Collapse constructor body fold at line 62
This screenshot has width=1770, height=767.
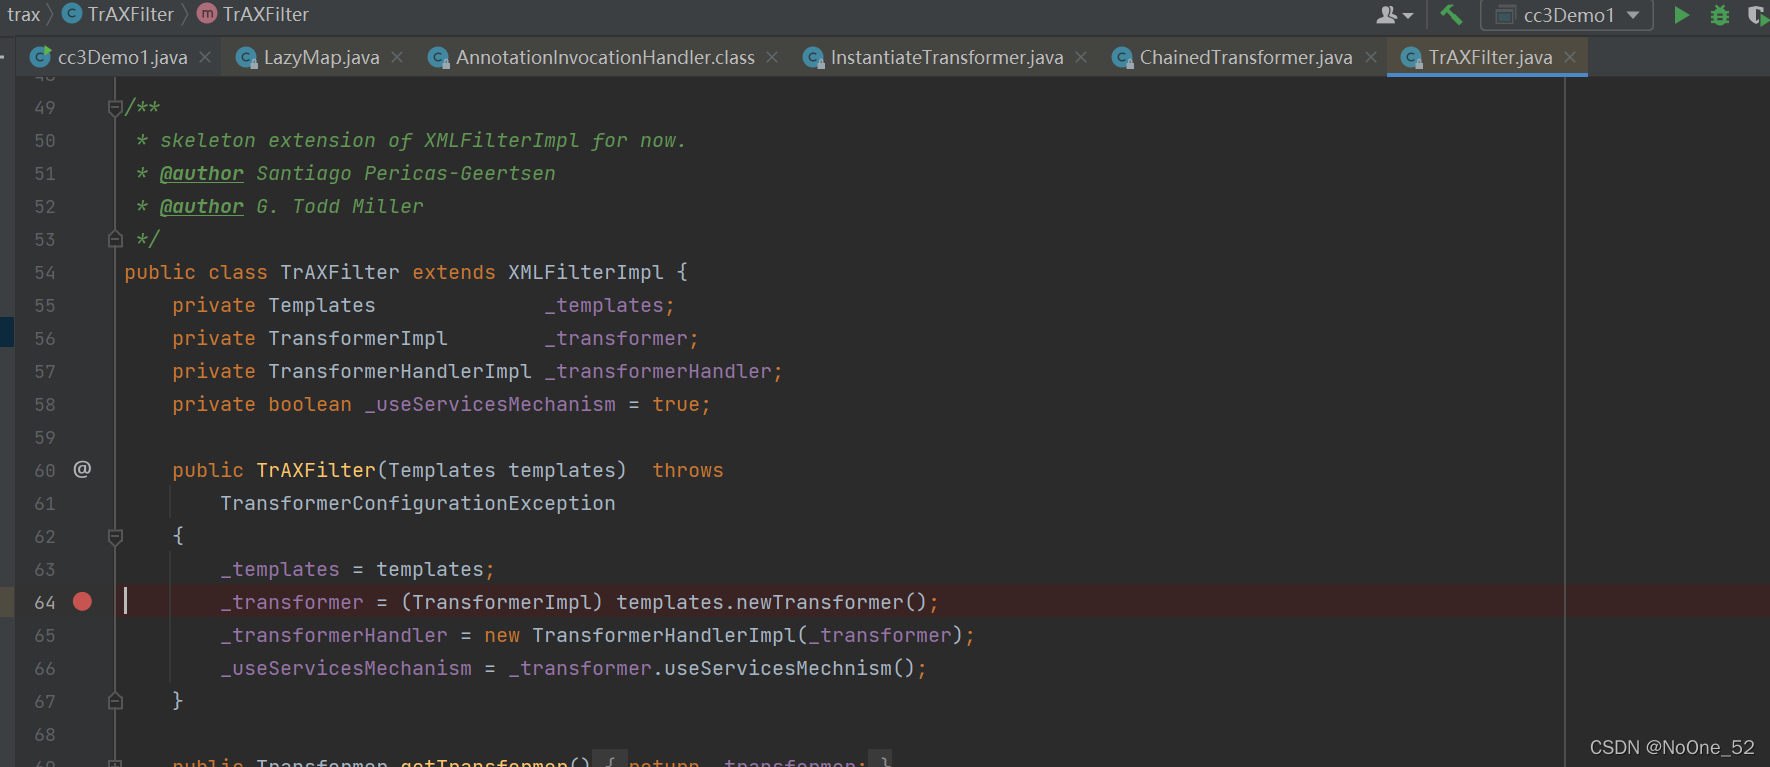[115, 537]
